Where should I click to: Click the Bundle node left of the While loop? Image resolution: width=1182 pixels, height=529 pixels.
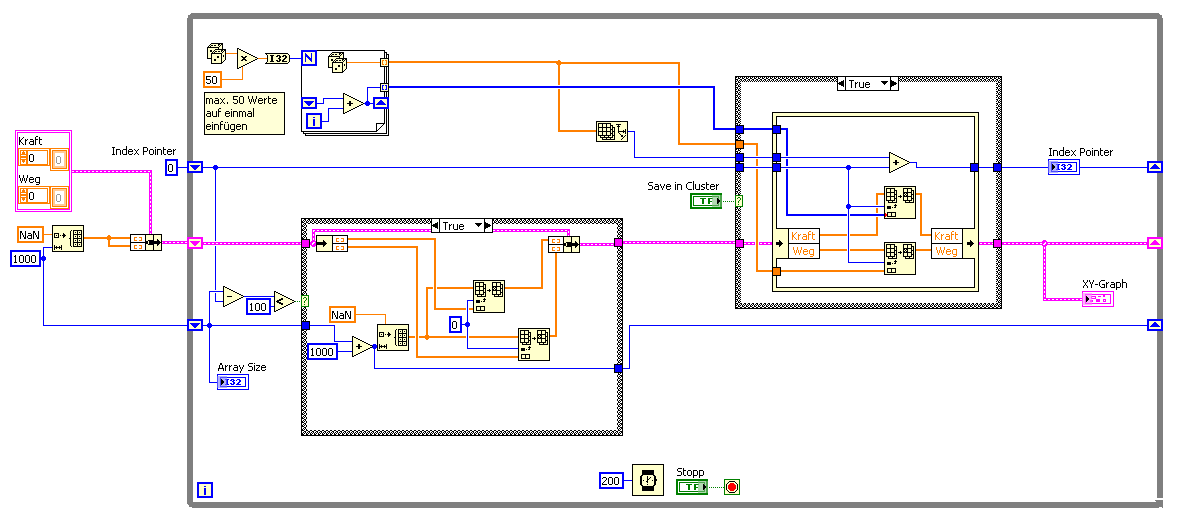pos(145,243)
